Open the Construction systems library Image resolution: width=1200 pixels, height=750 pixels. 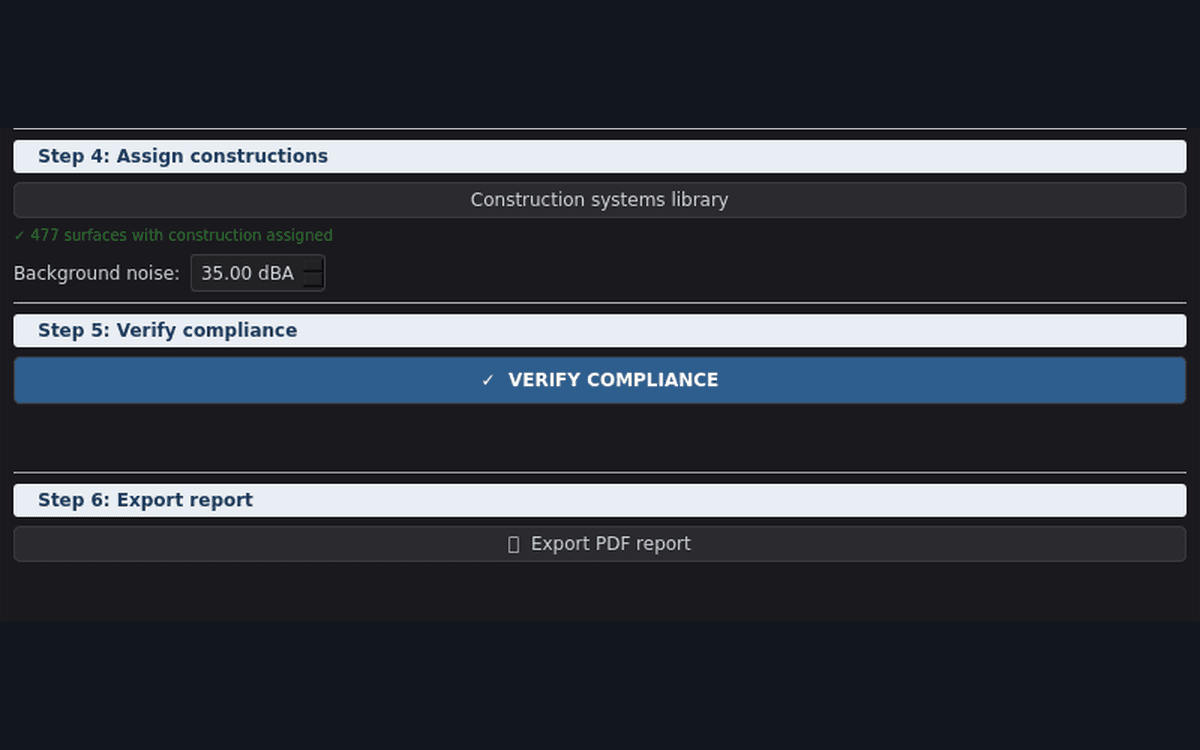tap(600, 200)
